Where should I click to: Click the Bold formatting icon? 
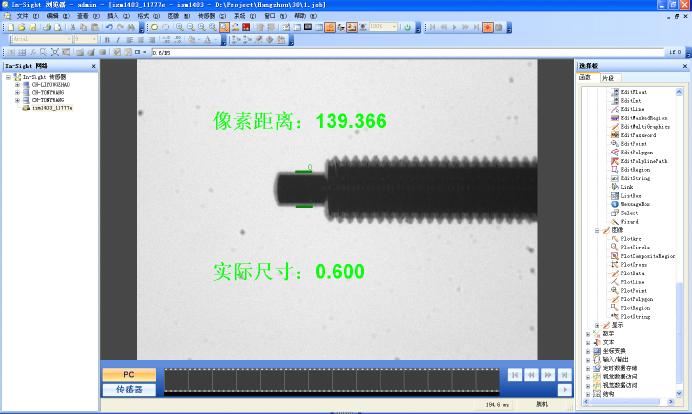click(107, 40)
